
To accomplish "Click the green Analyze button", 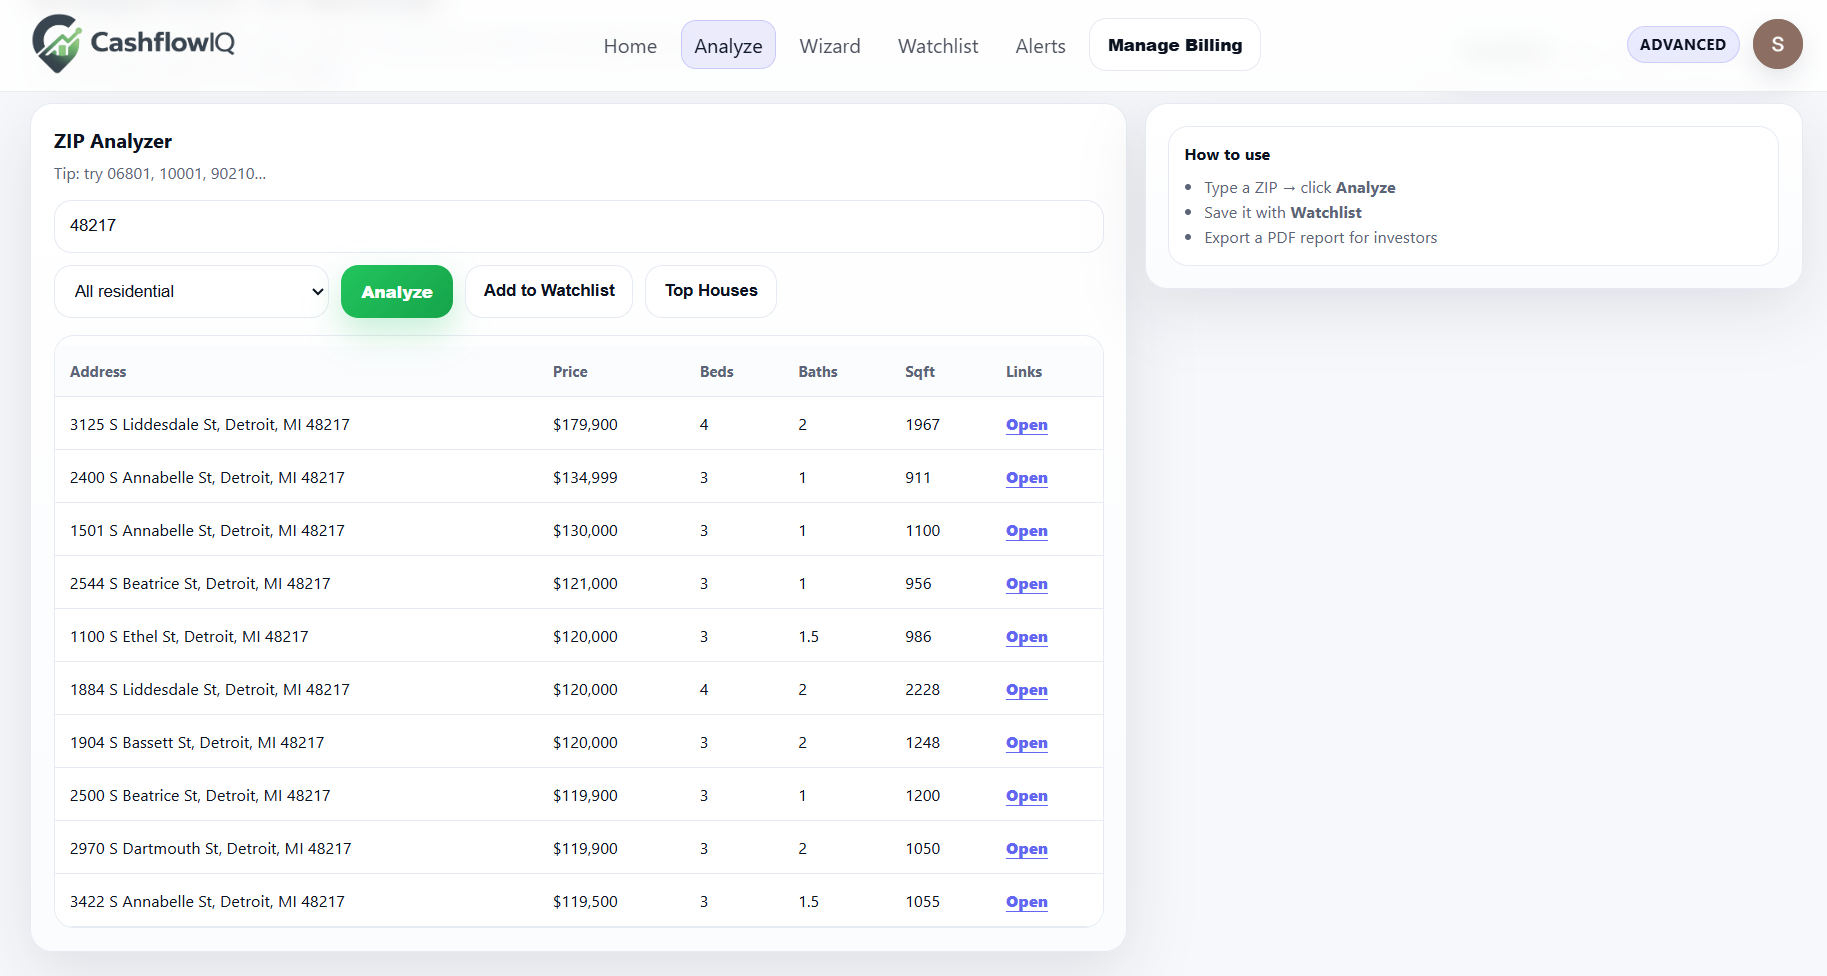I will (x=396, y=291).
